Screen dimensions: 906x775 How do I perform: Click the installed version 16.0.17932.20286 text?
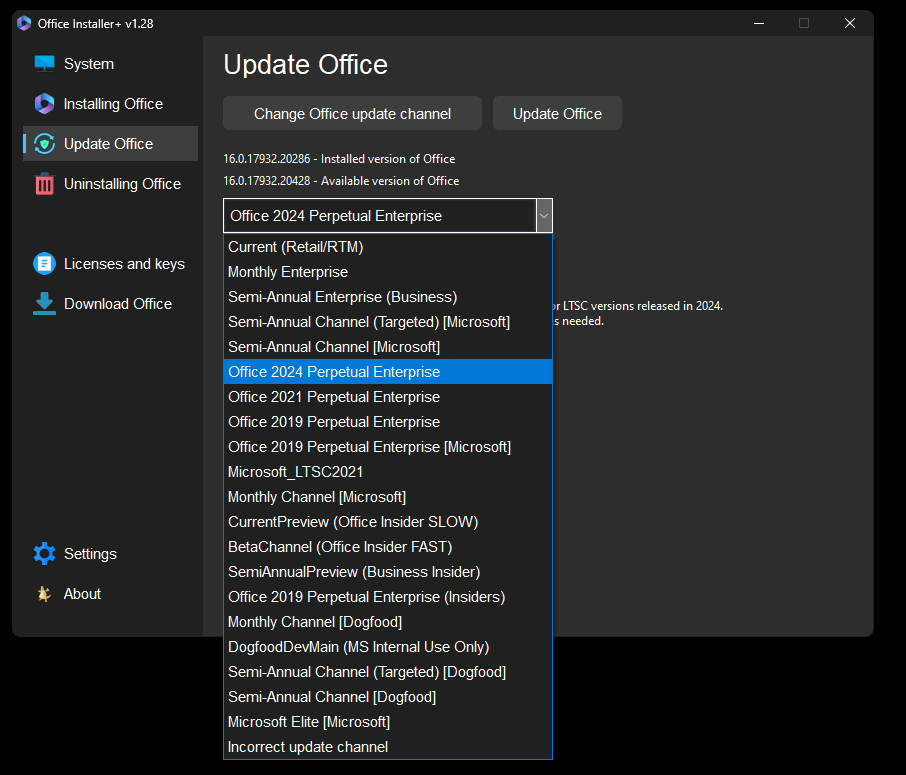click(339, 158)
